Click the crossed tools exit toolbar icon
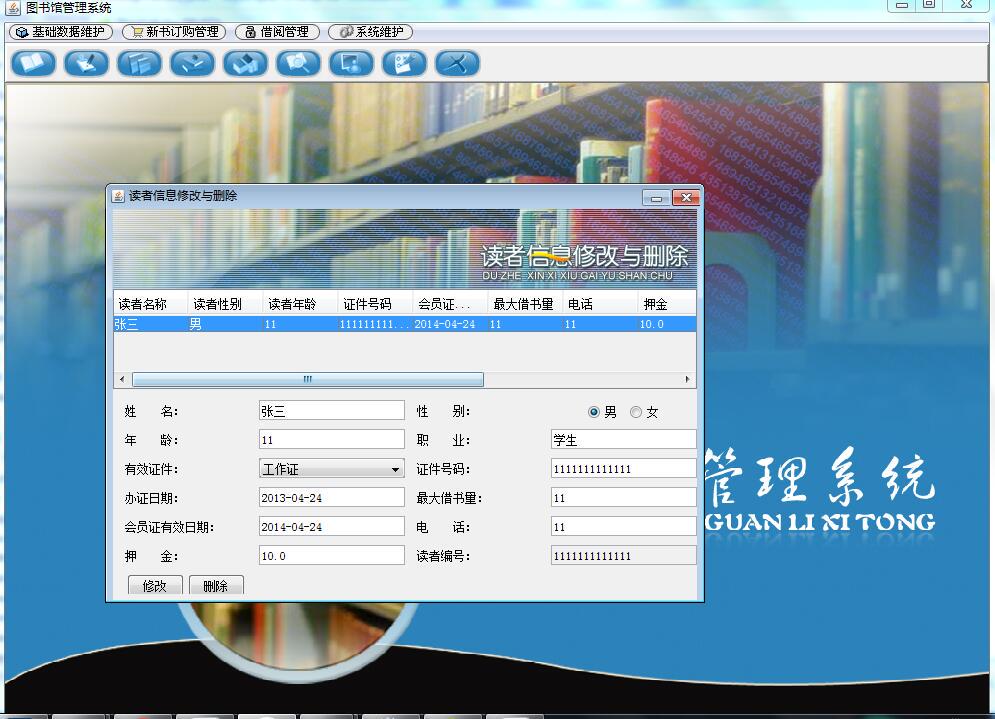Screen dimensions: 995x719 tap(457, 63)
